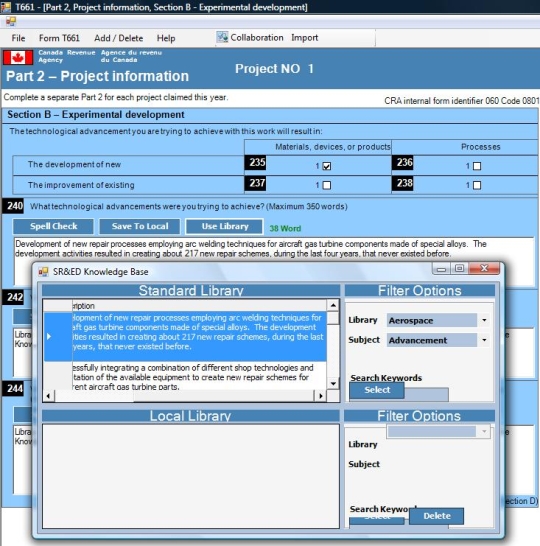
Task: Click into the technological advancements text box
Action: tap(274, 249)
